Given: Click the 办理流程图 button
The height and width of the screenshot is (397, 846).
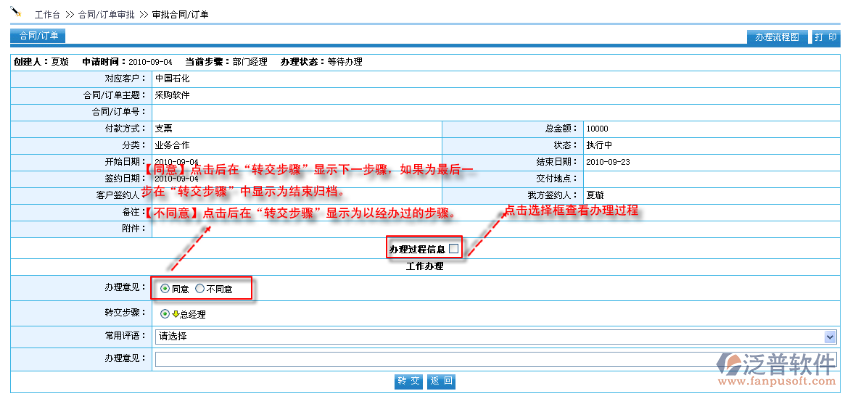Looking at the screenshot, I should [x=777, y=37].
